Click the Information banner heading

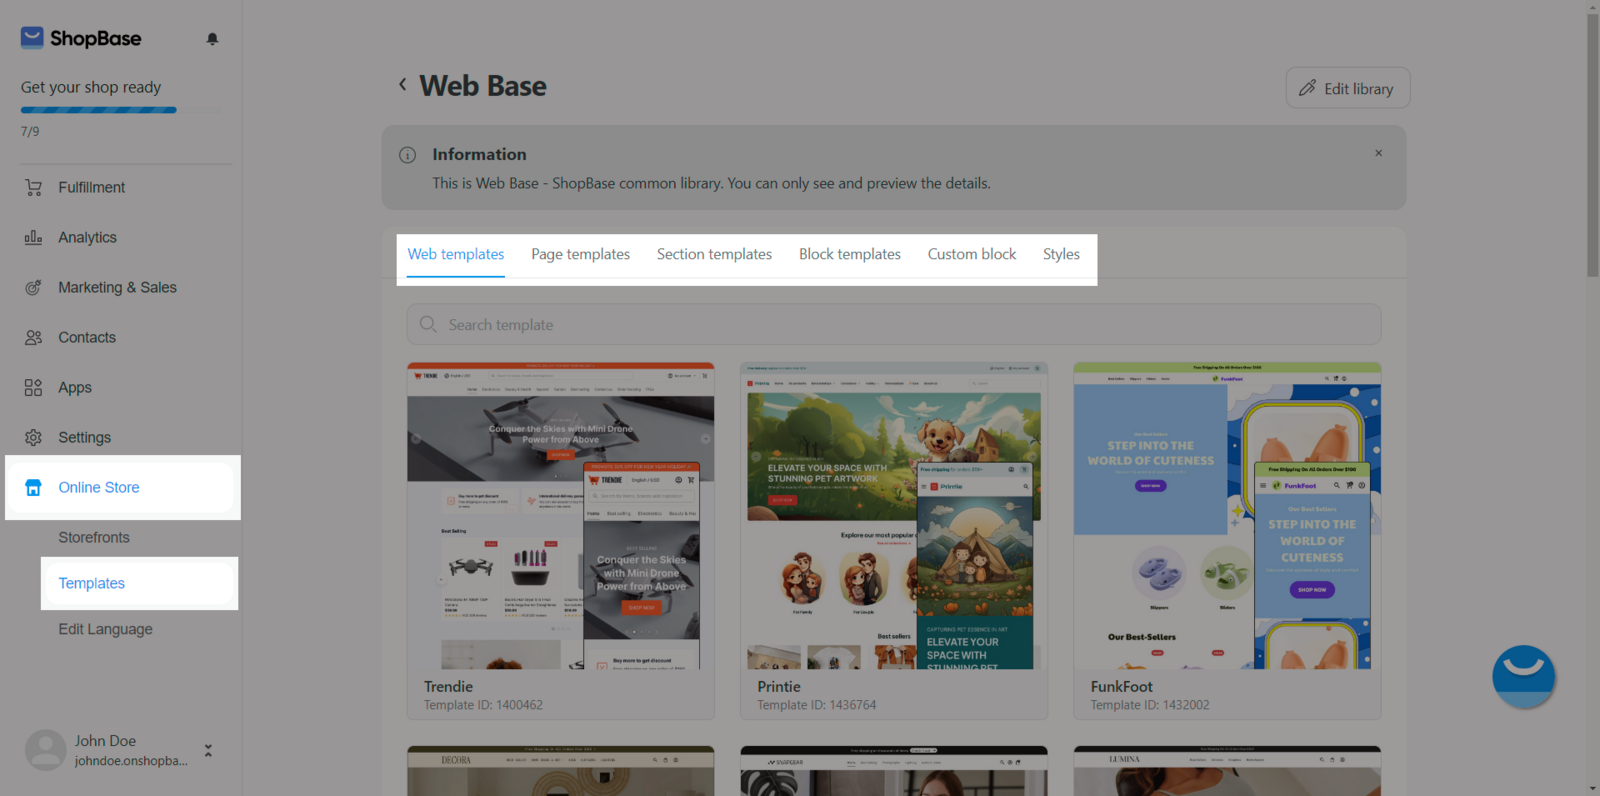pyautogui.click(x=479, y=154)
